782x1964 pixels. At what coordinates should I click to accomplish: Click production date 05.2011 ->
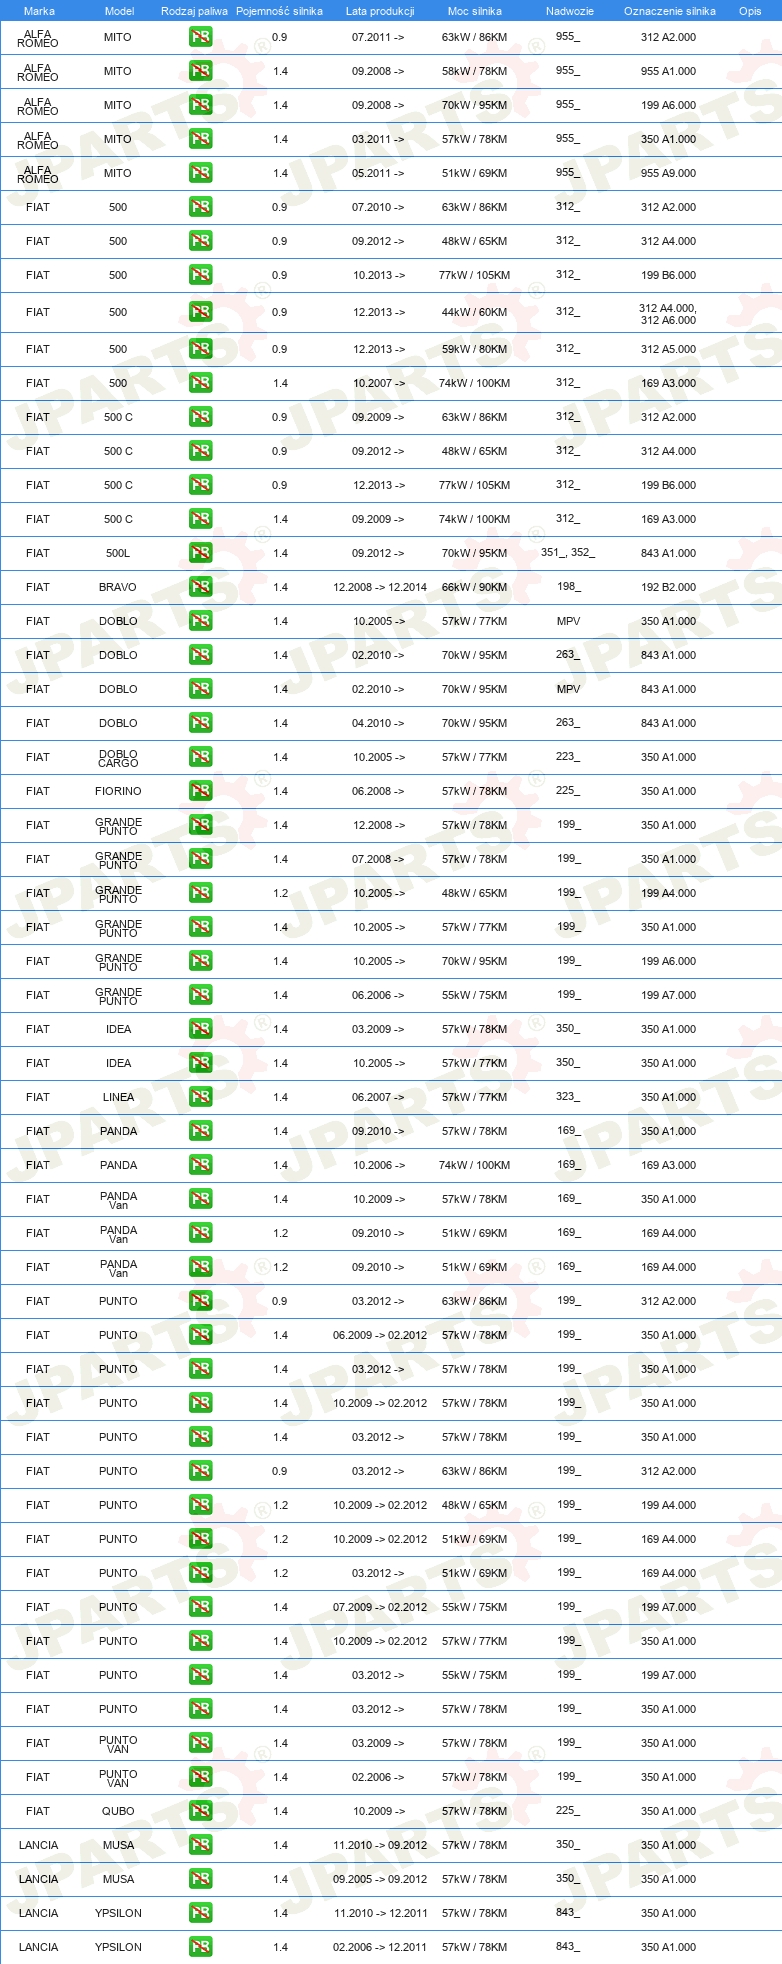[379, 173]
